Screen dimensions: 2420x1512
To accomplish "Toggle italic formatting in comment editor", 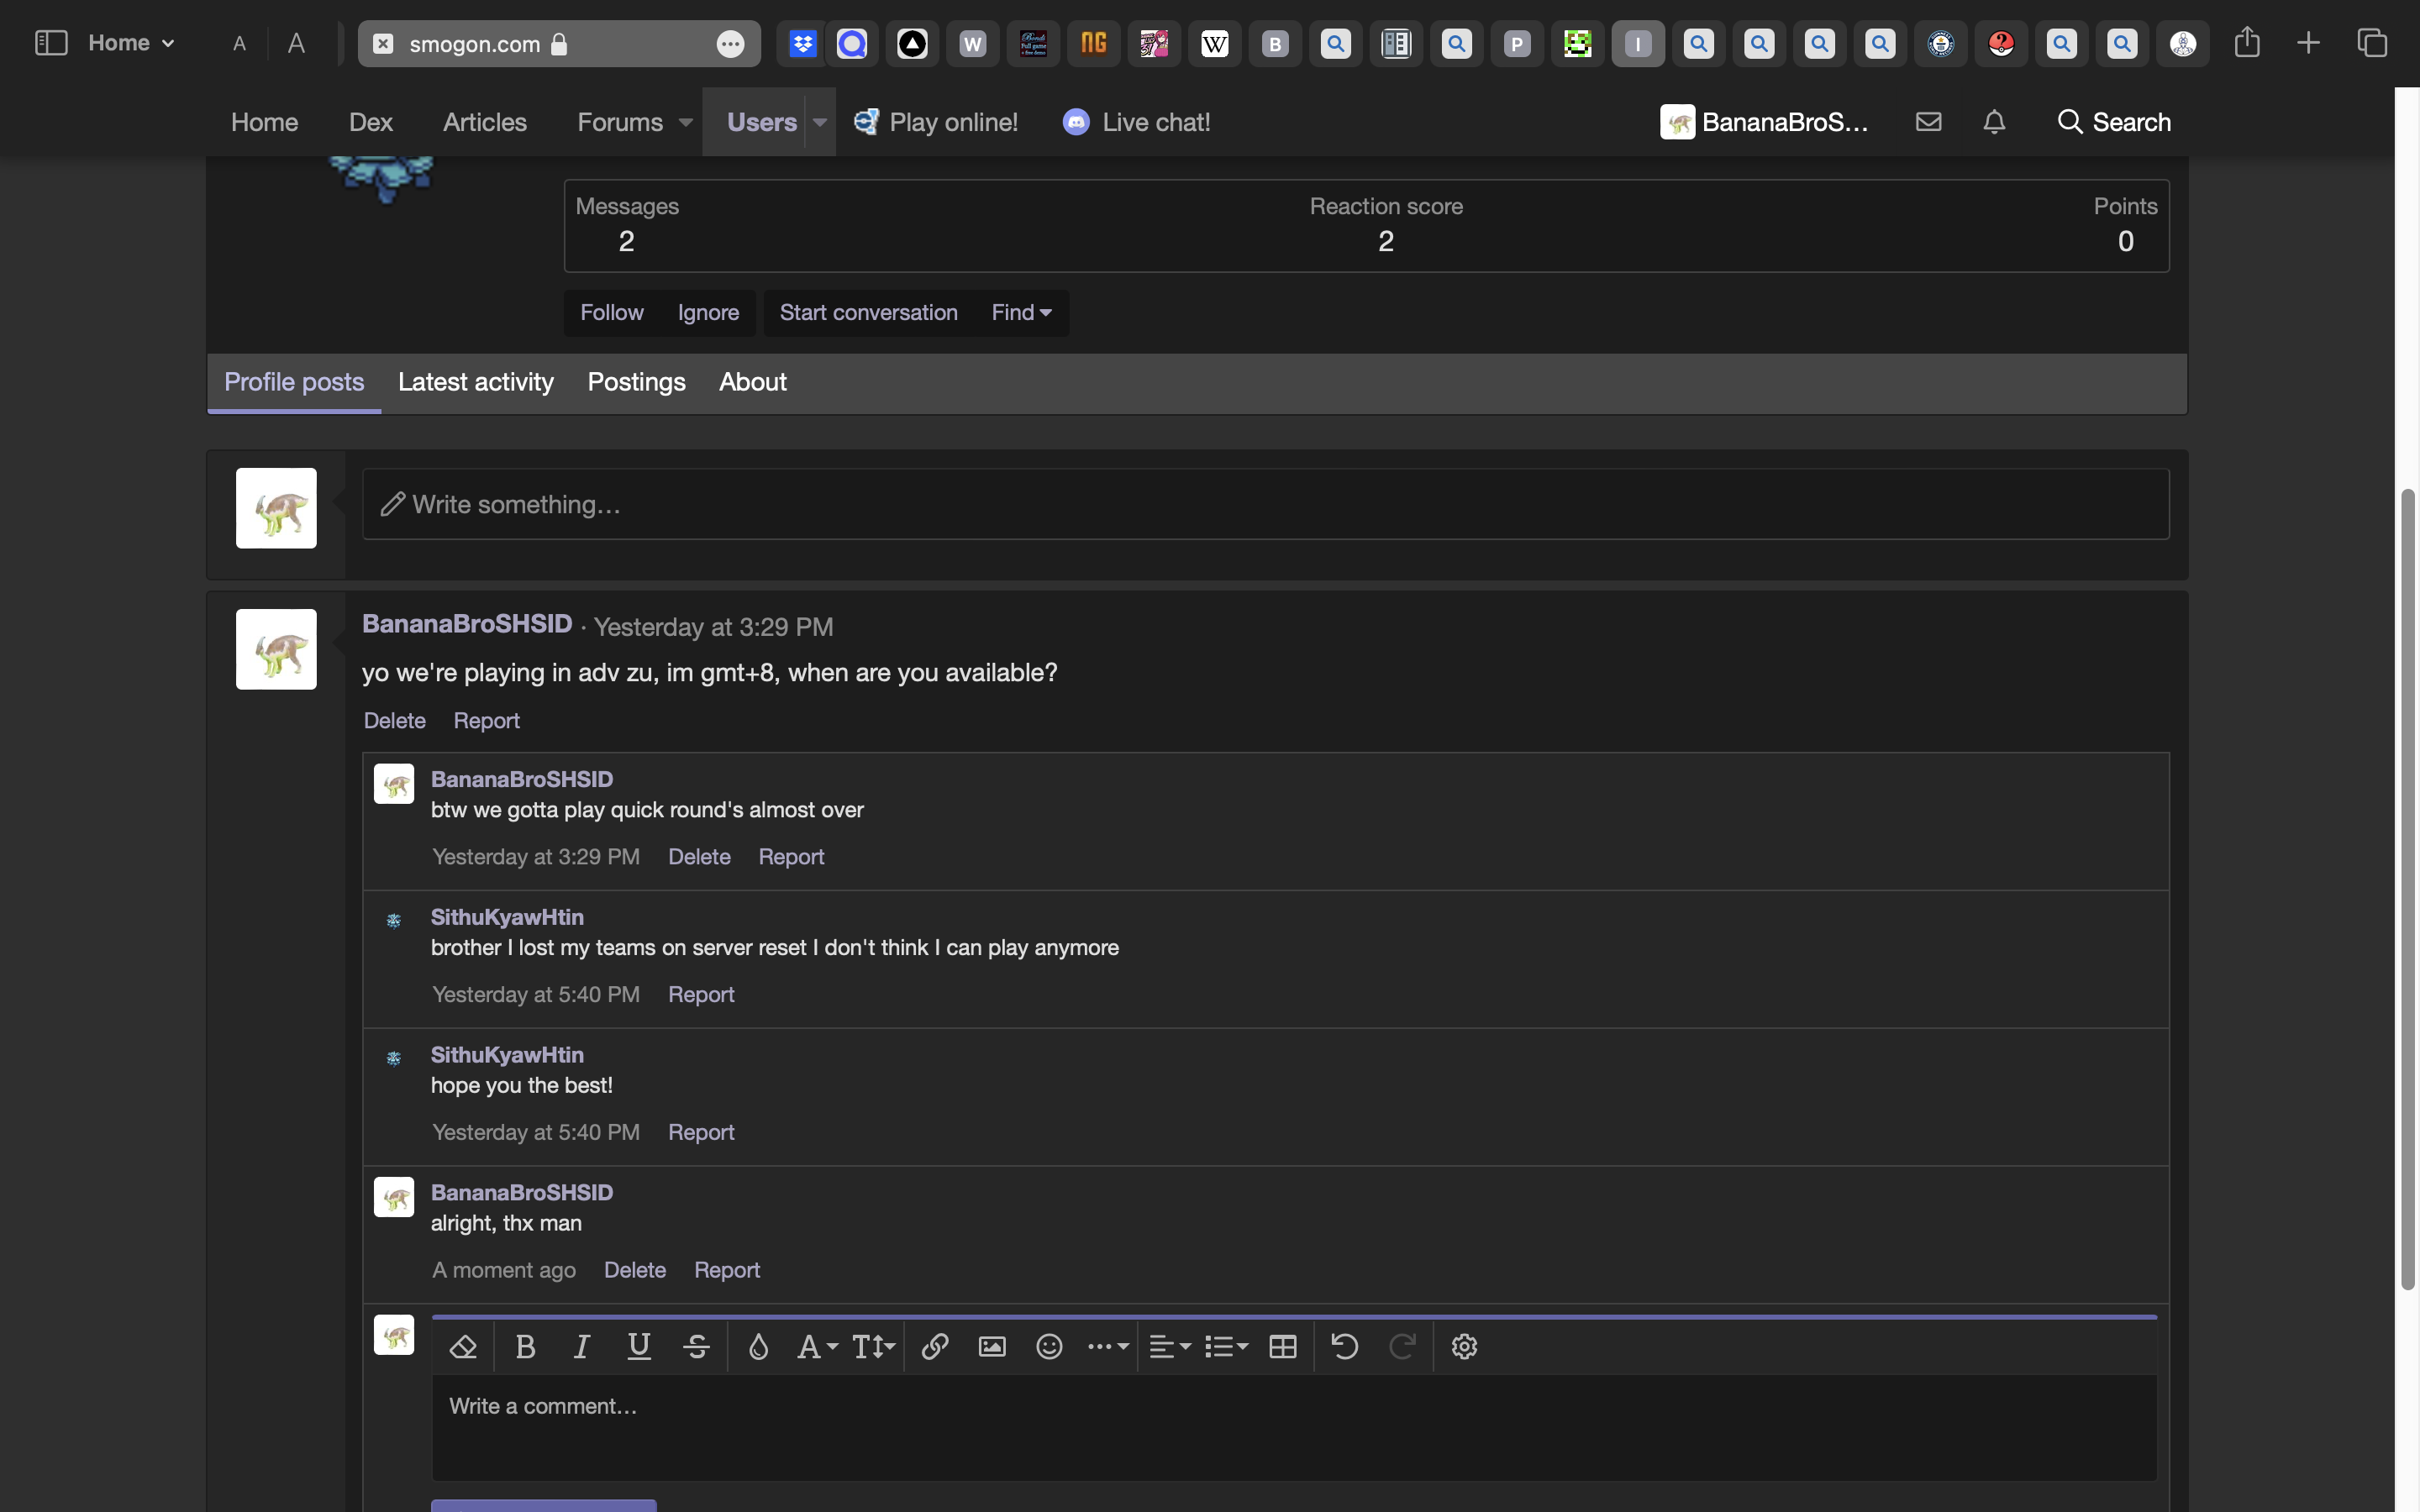I will pos(581,1347).
